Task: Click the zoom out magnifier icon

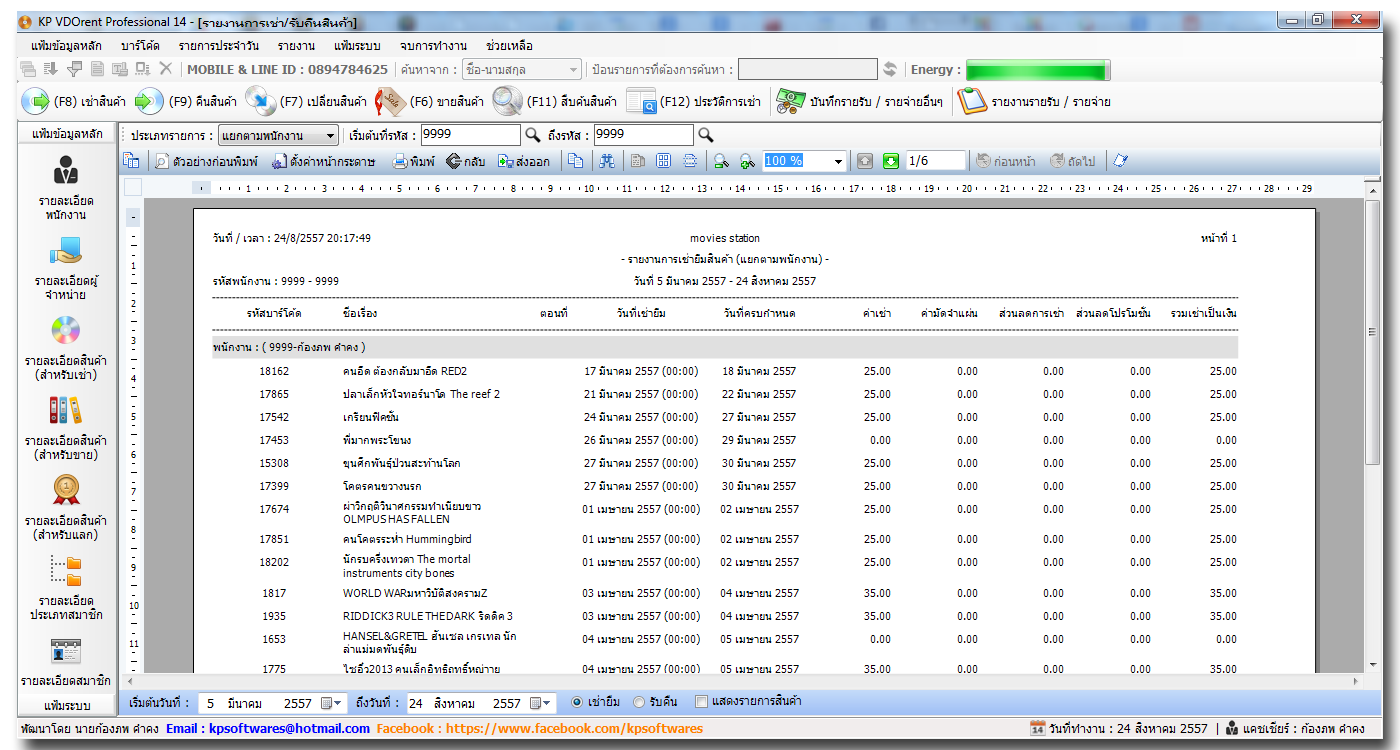Action: pyautogui.click(x=720, y=161)
